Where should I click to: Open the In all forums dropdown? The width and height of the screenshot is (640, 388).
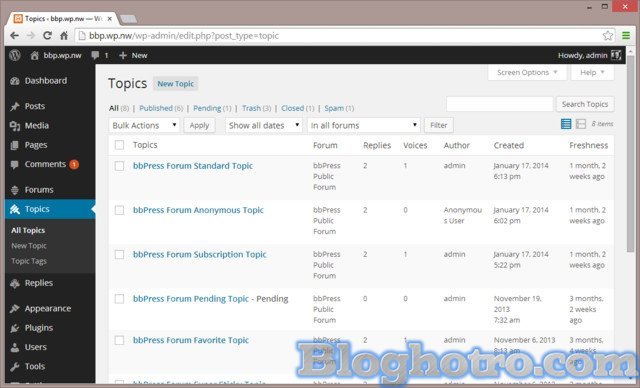click(x=364, y=125)
